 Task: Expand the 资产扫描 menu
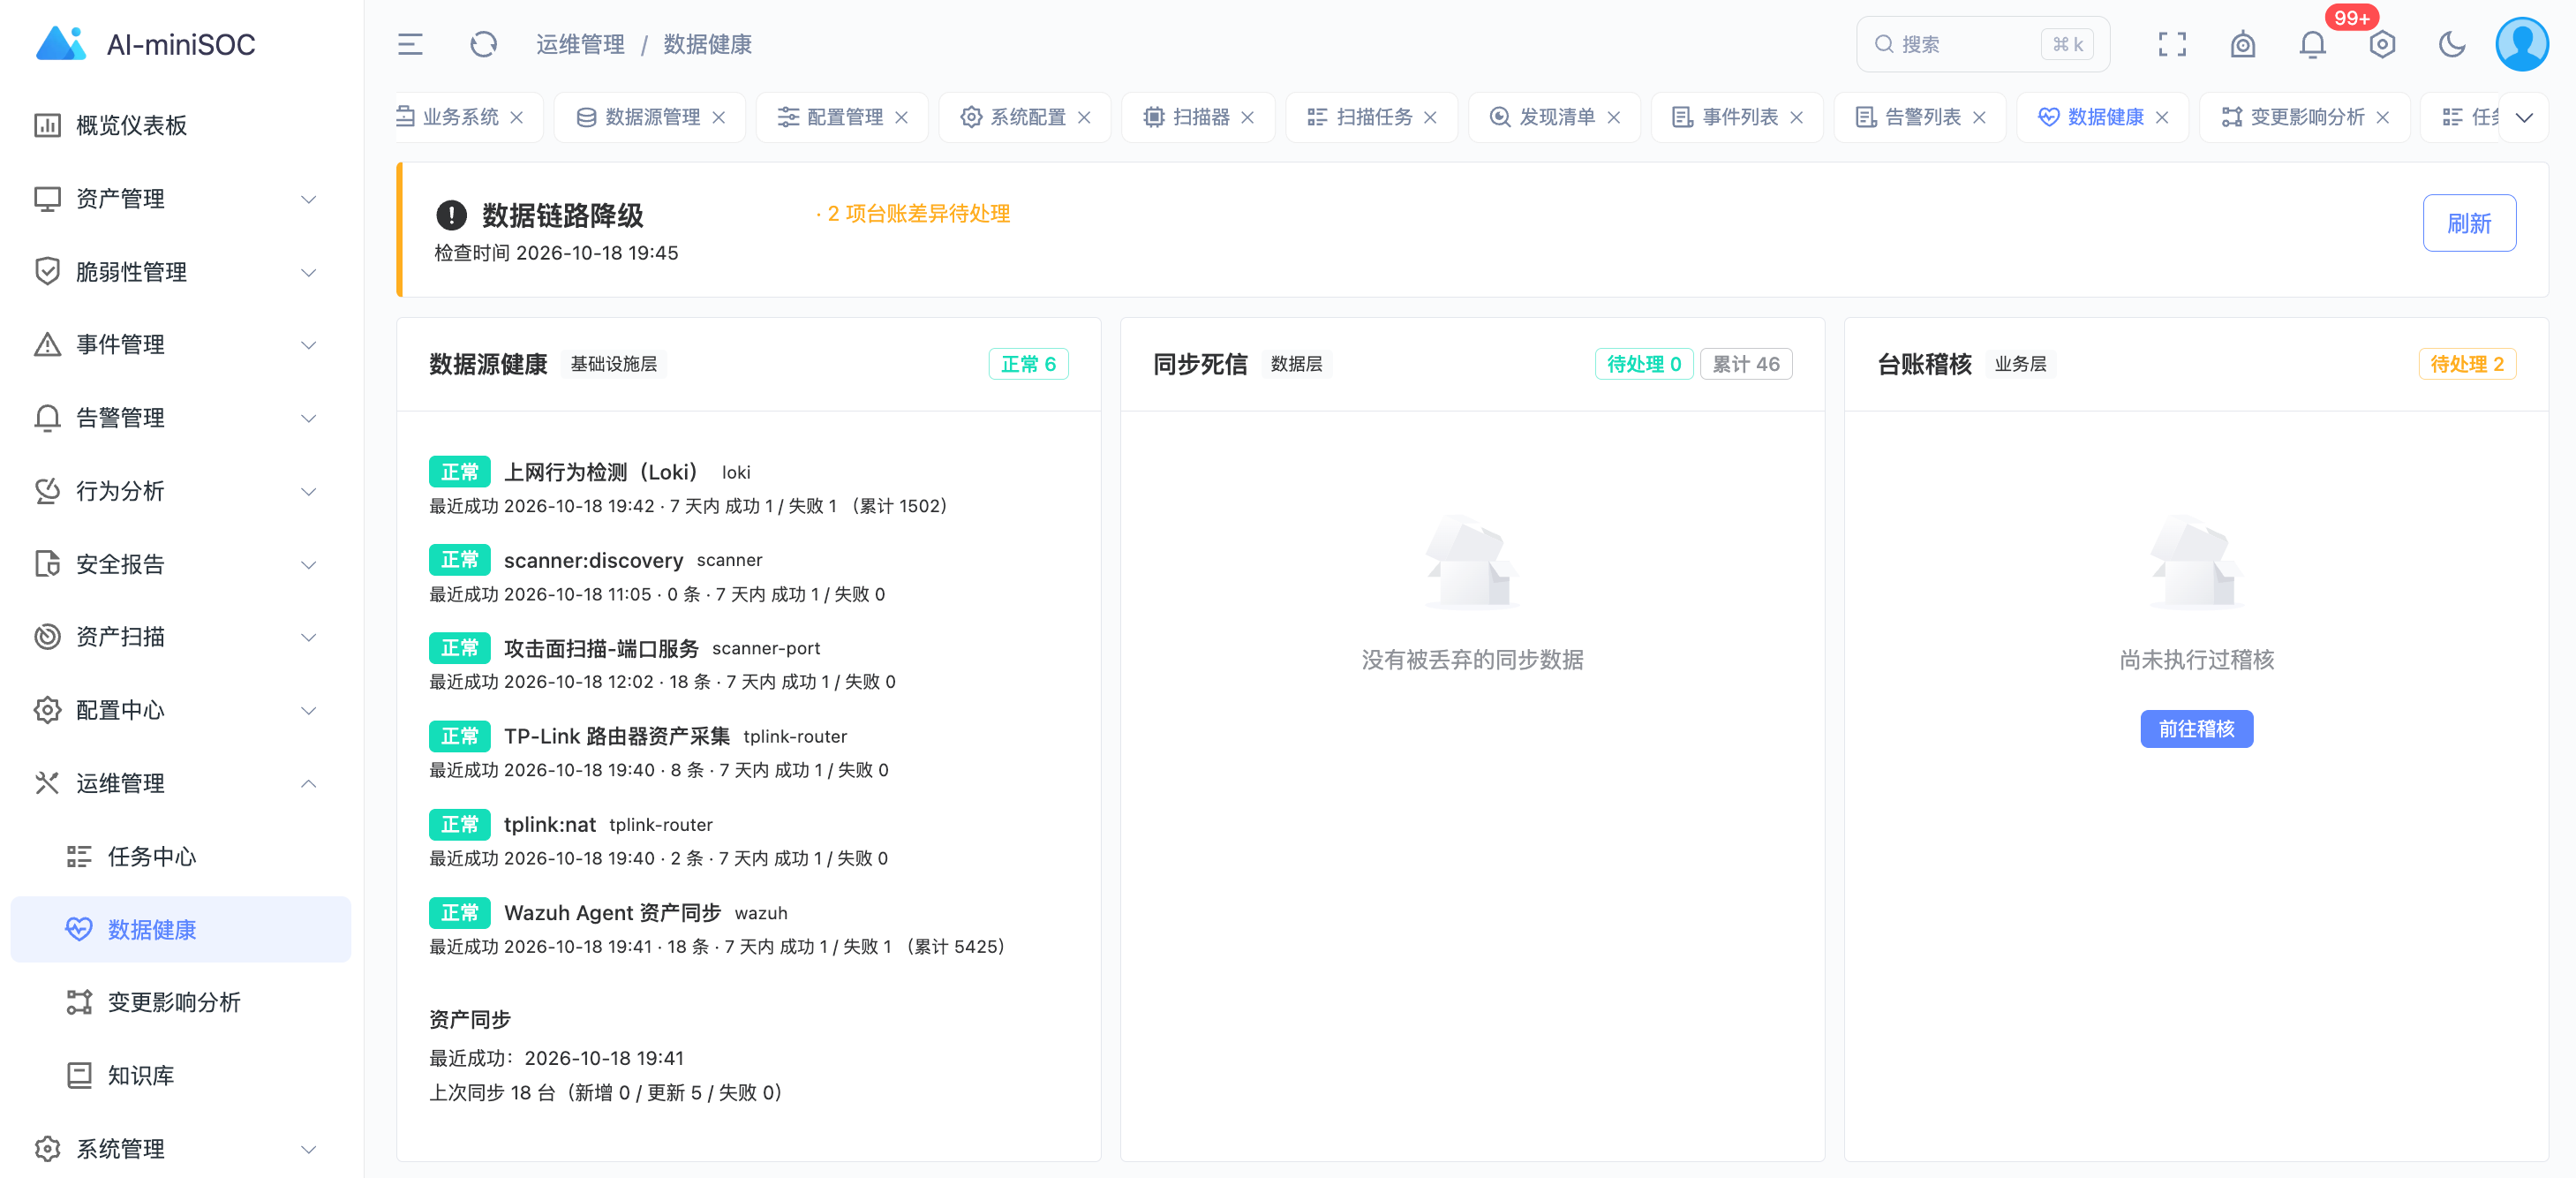click(182, 637)
